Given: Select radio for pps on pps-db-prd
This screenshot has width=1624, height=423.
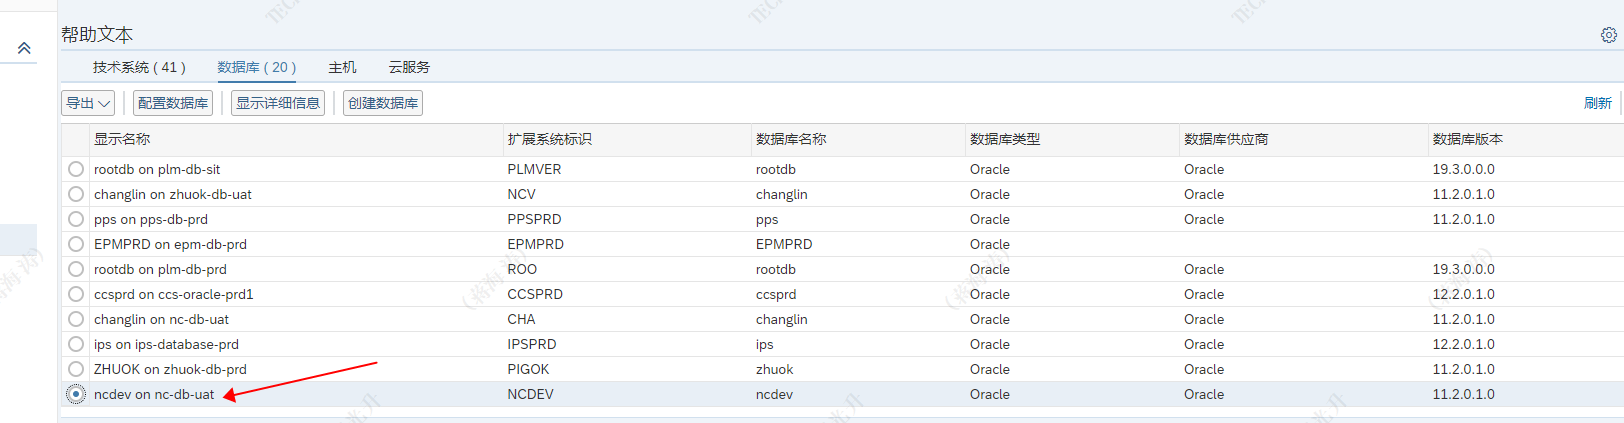Looking at the screenshot, I should [76, 219].
